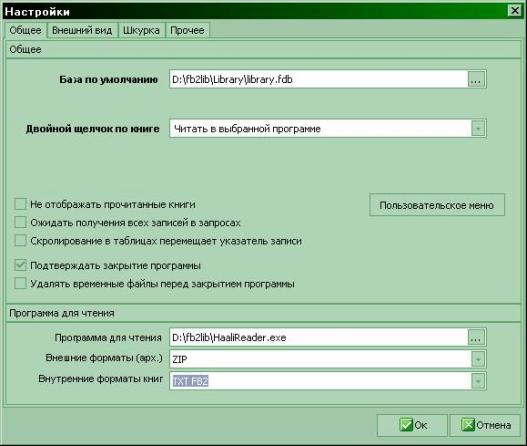
Task: Open the 'Шкурка' tab
Action: coord(141,30)
